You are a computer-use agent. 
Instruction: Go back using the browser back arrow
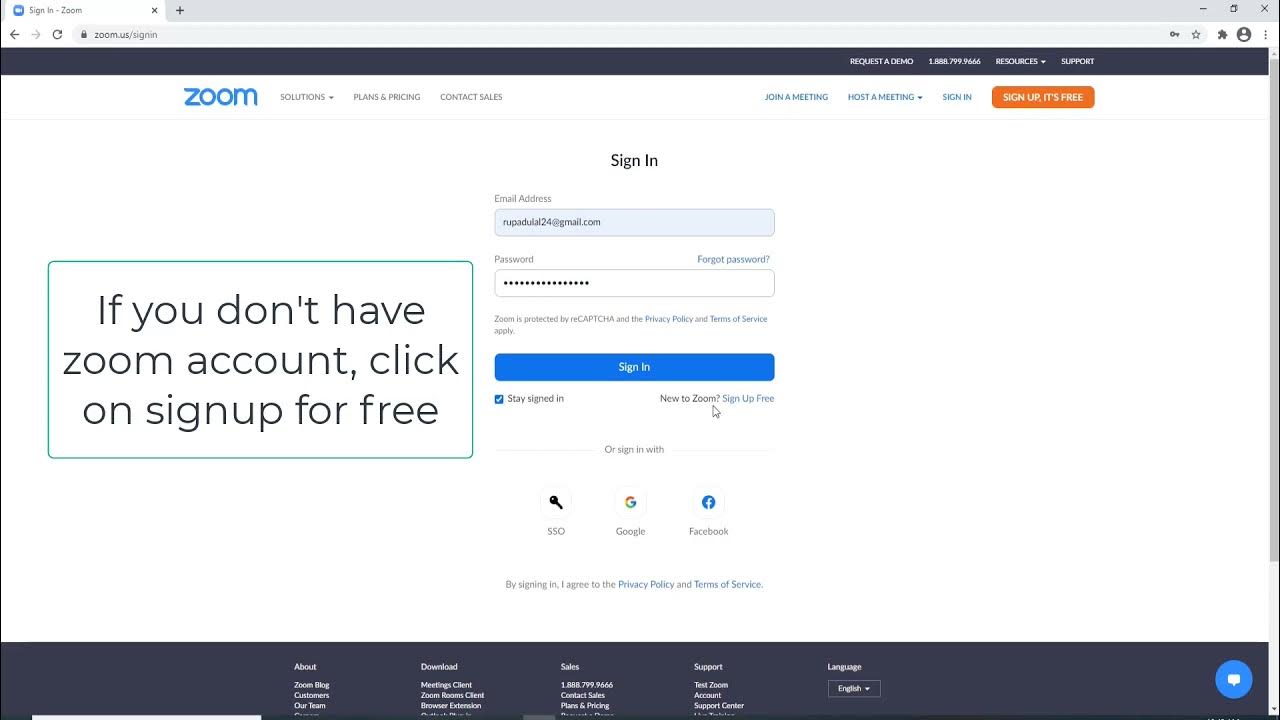14,34
